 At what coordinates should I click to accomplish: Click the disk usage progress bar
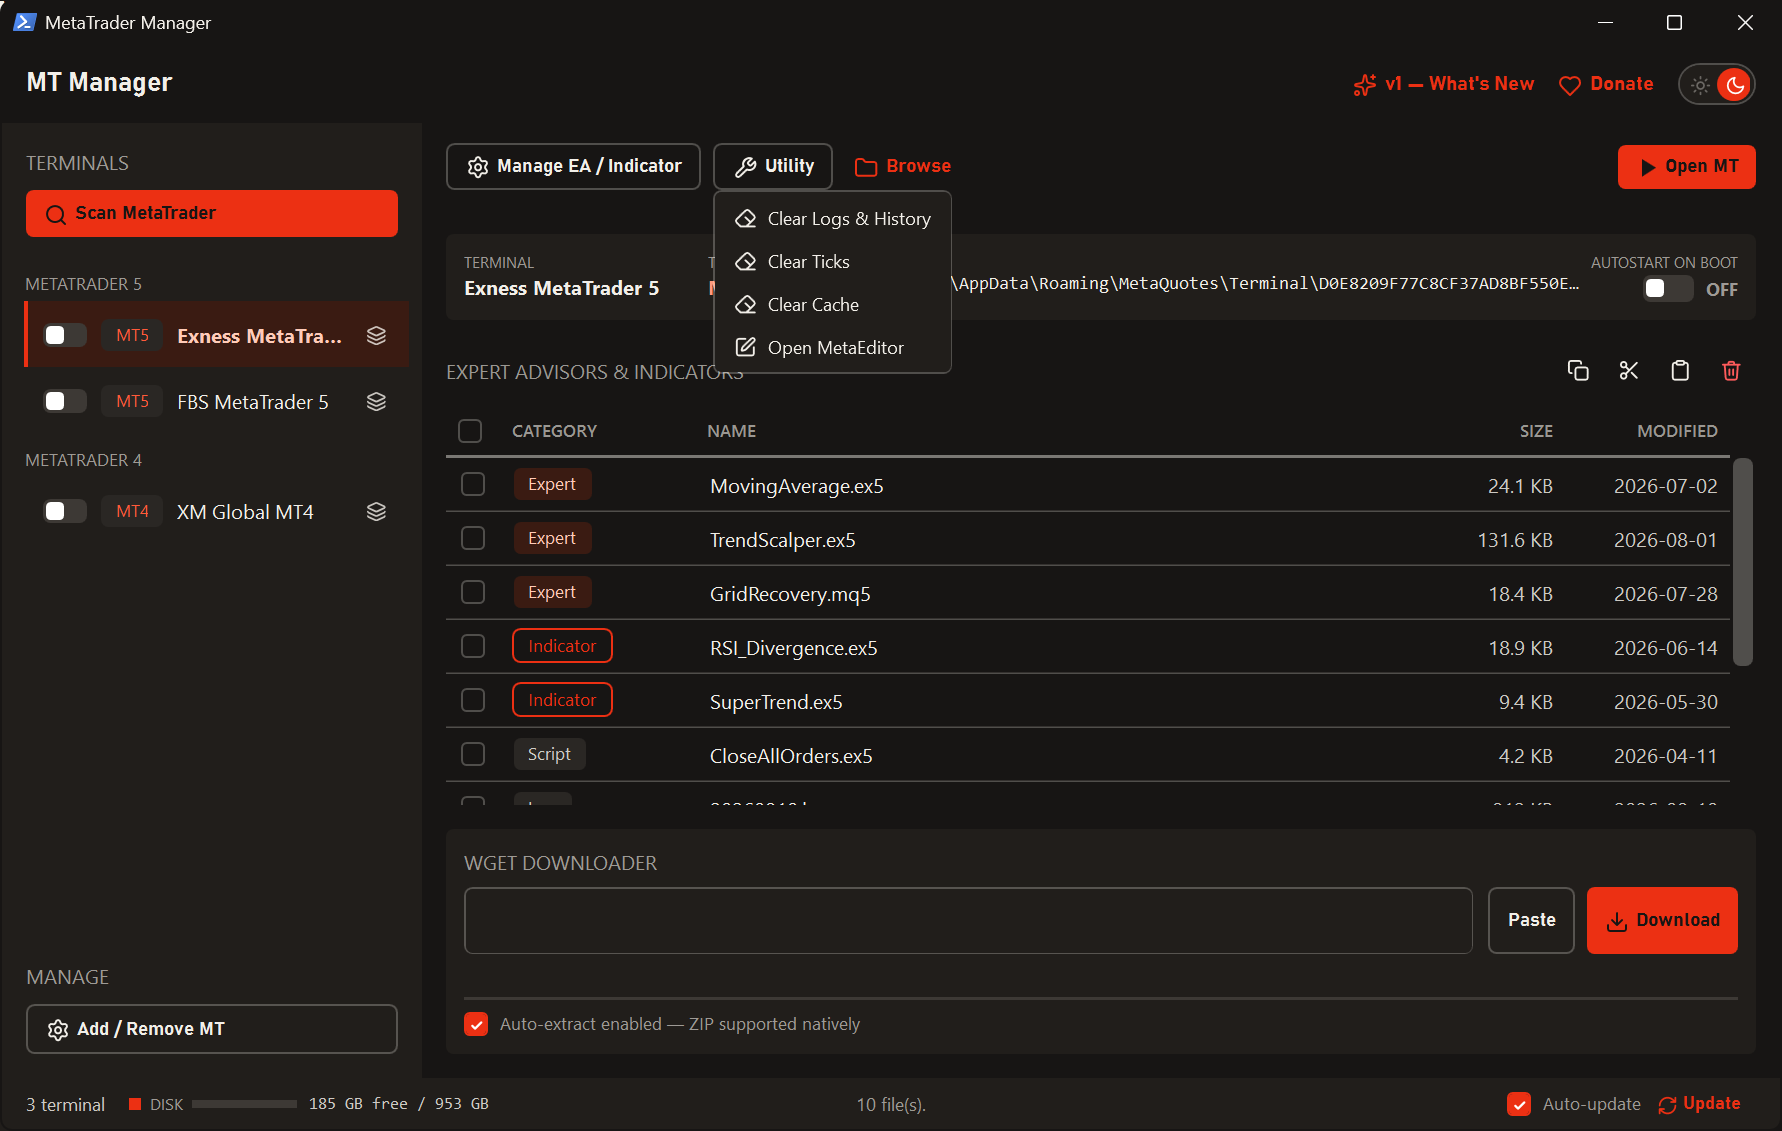click(x=244, y=1104)
